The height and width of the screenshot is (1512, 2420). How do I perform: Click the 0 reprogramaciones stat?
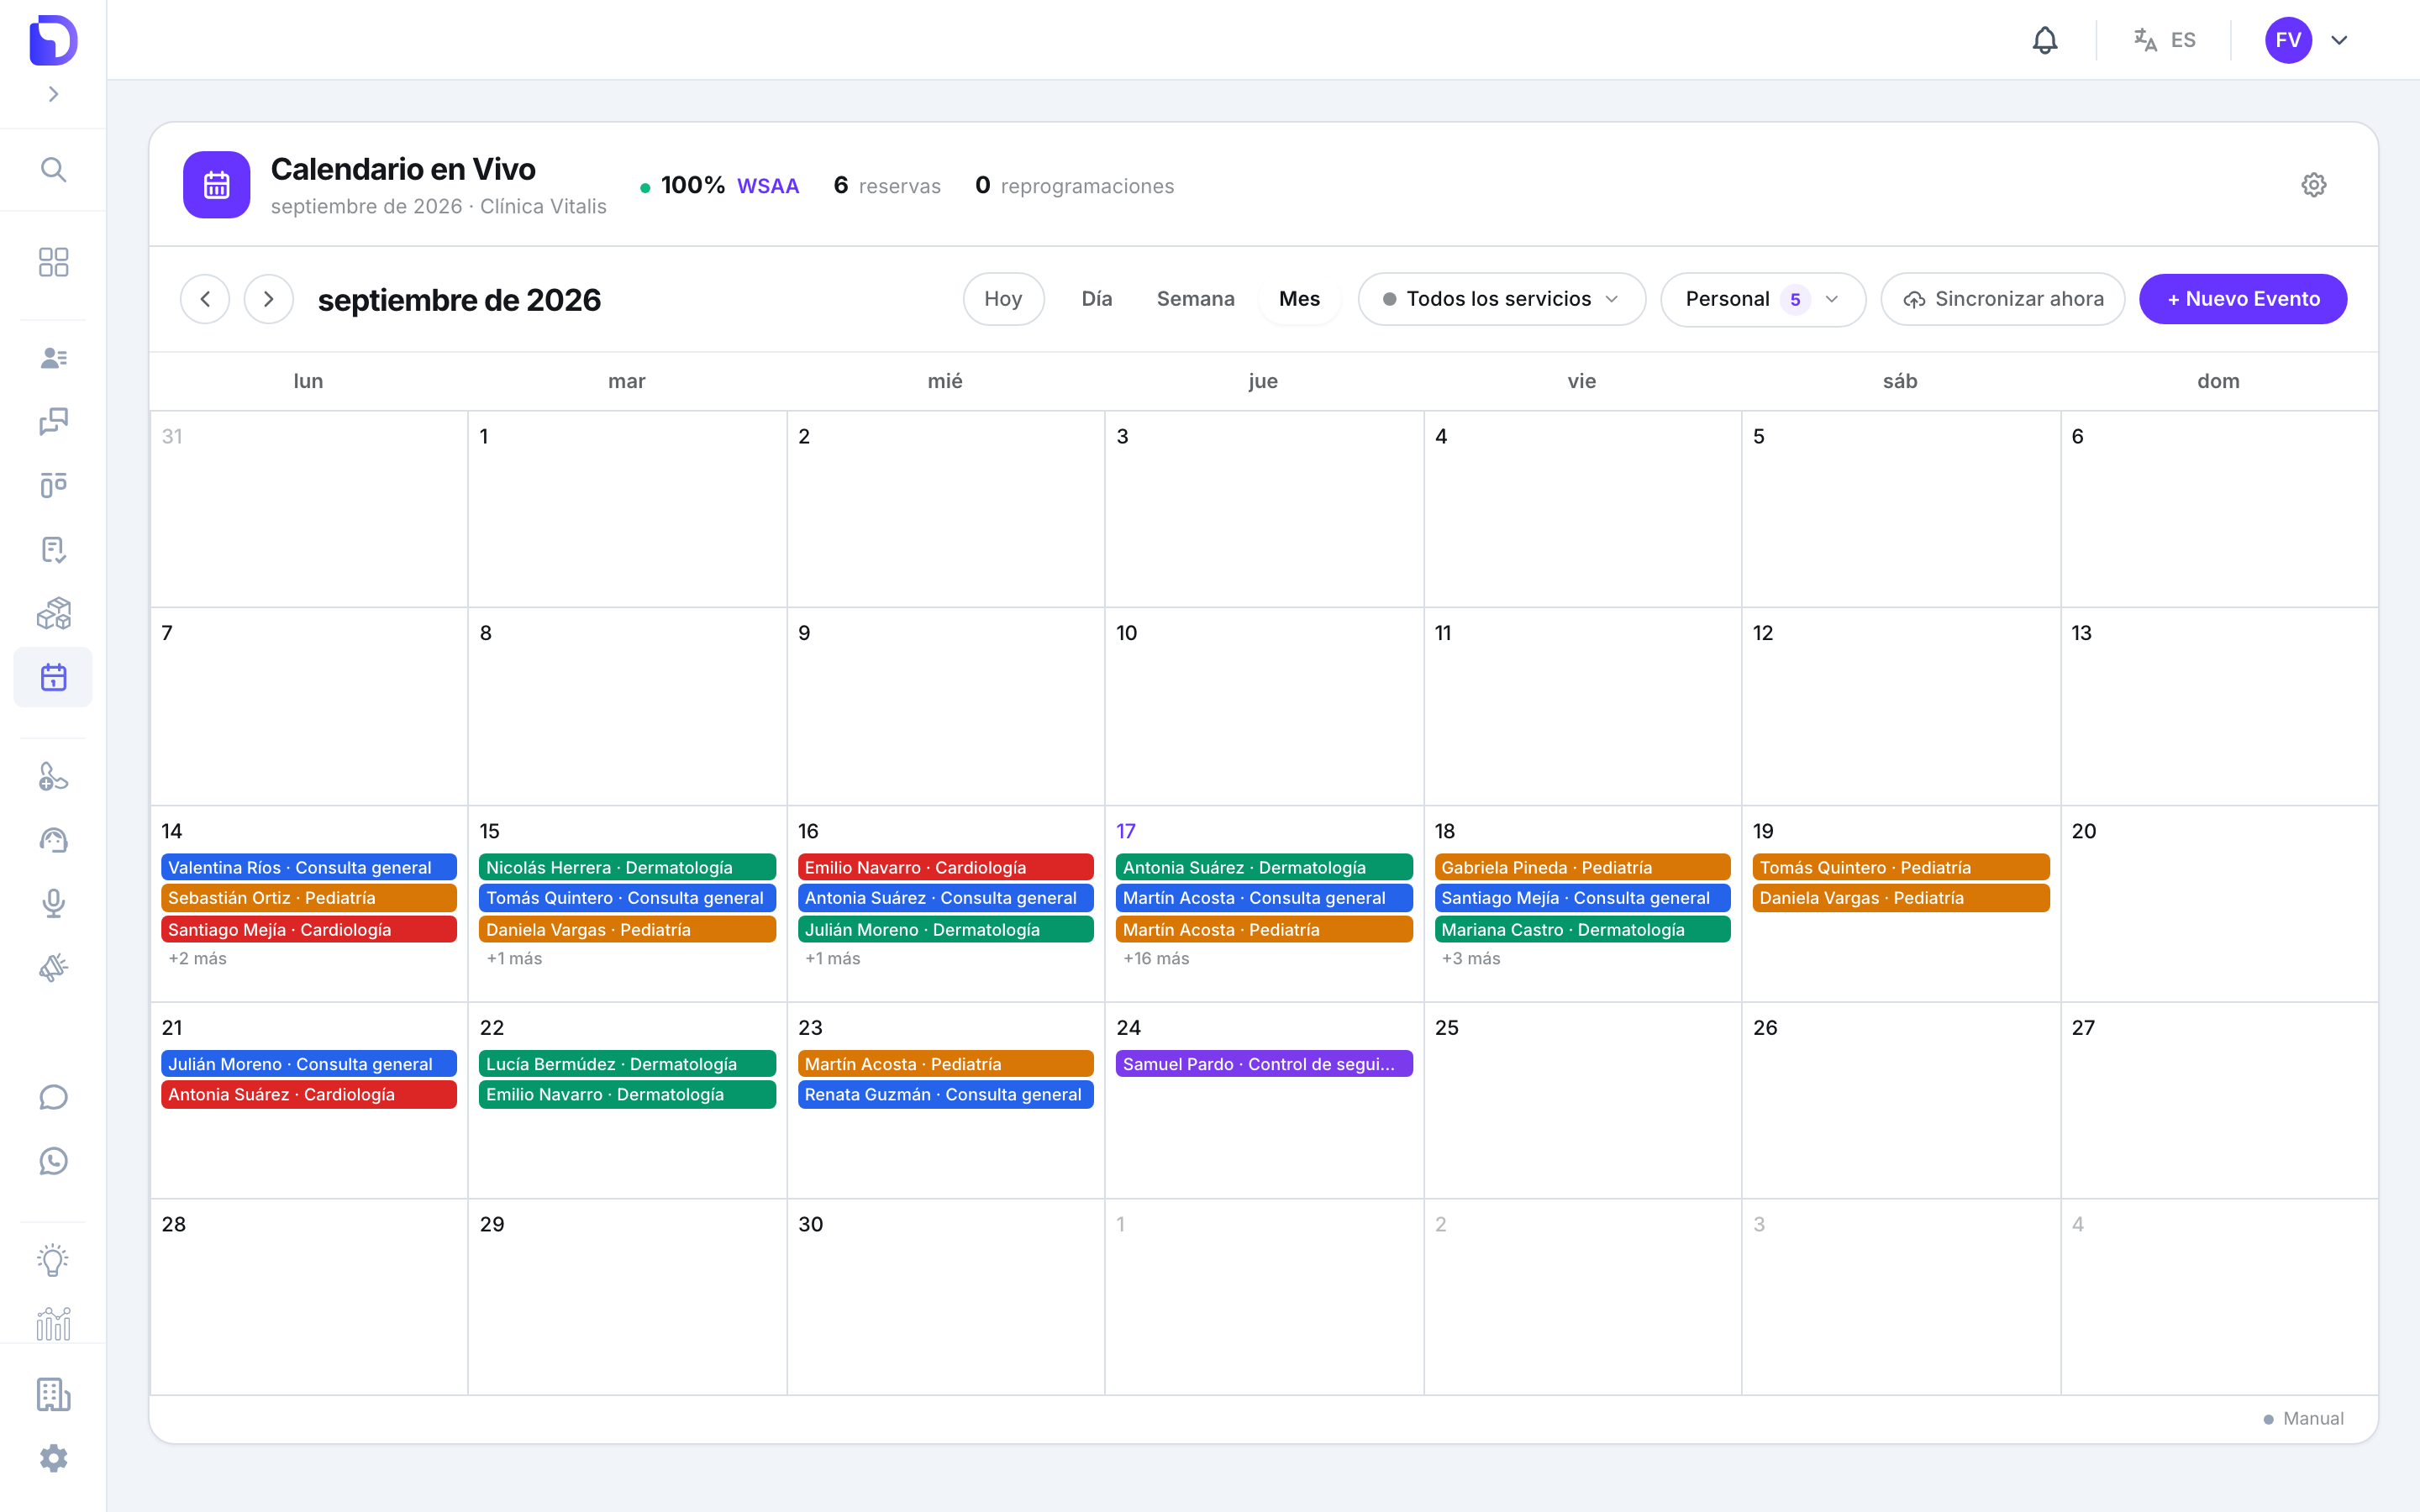(x=1074, y=186)
